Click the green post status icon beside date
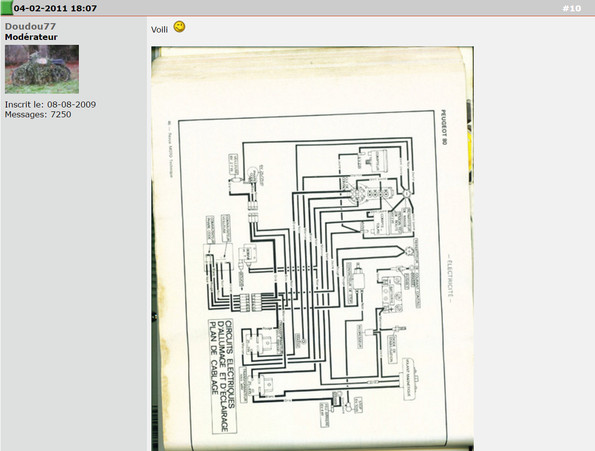 pyautogui.click(x=6, y=8)
